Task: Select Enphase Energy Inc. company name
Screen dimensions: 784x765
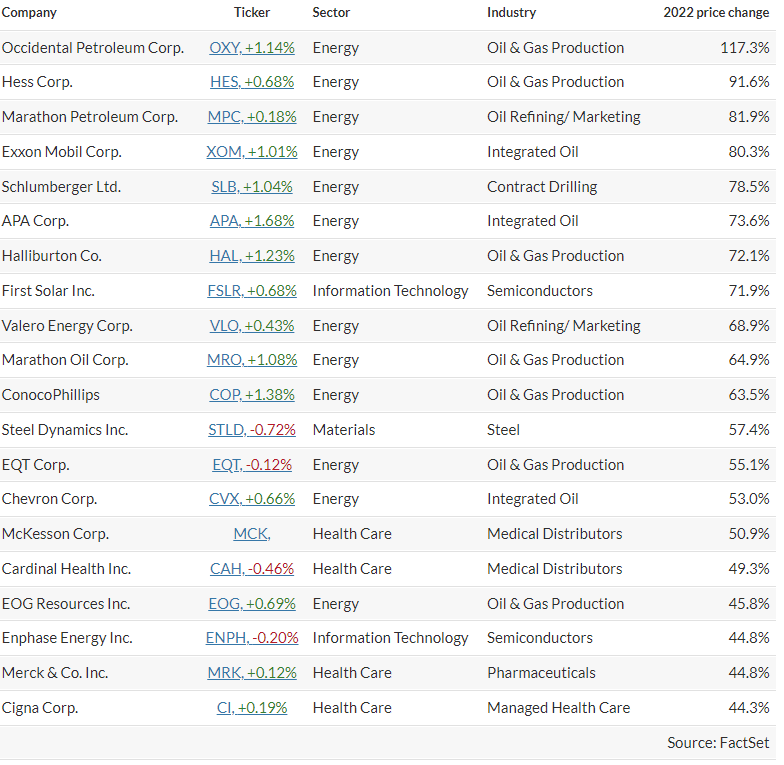Action: click(67, 638)
